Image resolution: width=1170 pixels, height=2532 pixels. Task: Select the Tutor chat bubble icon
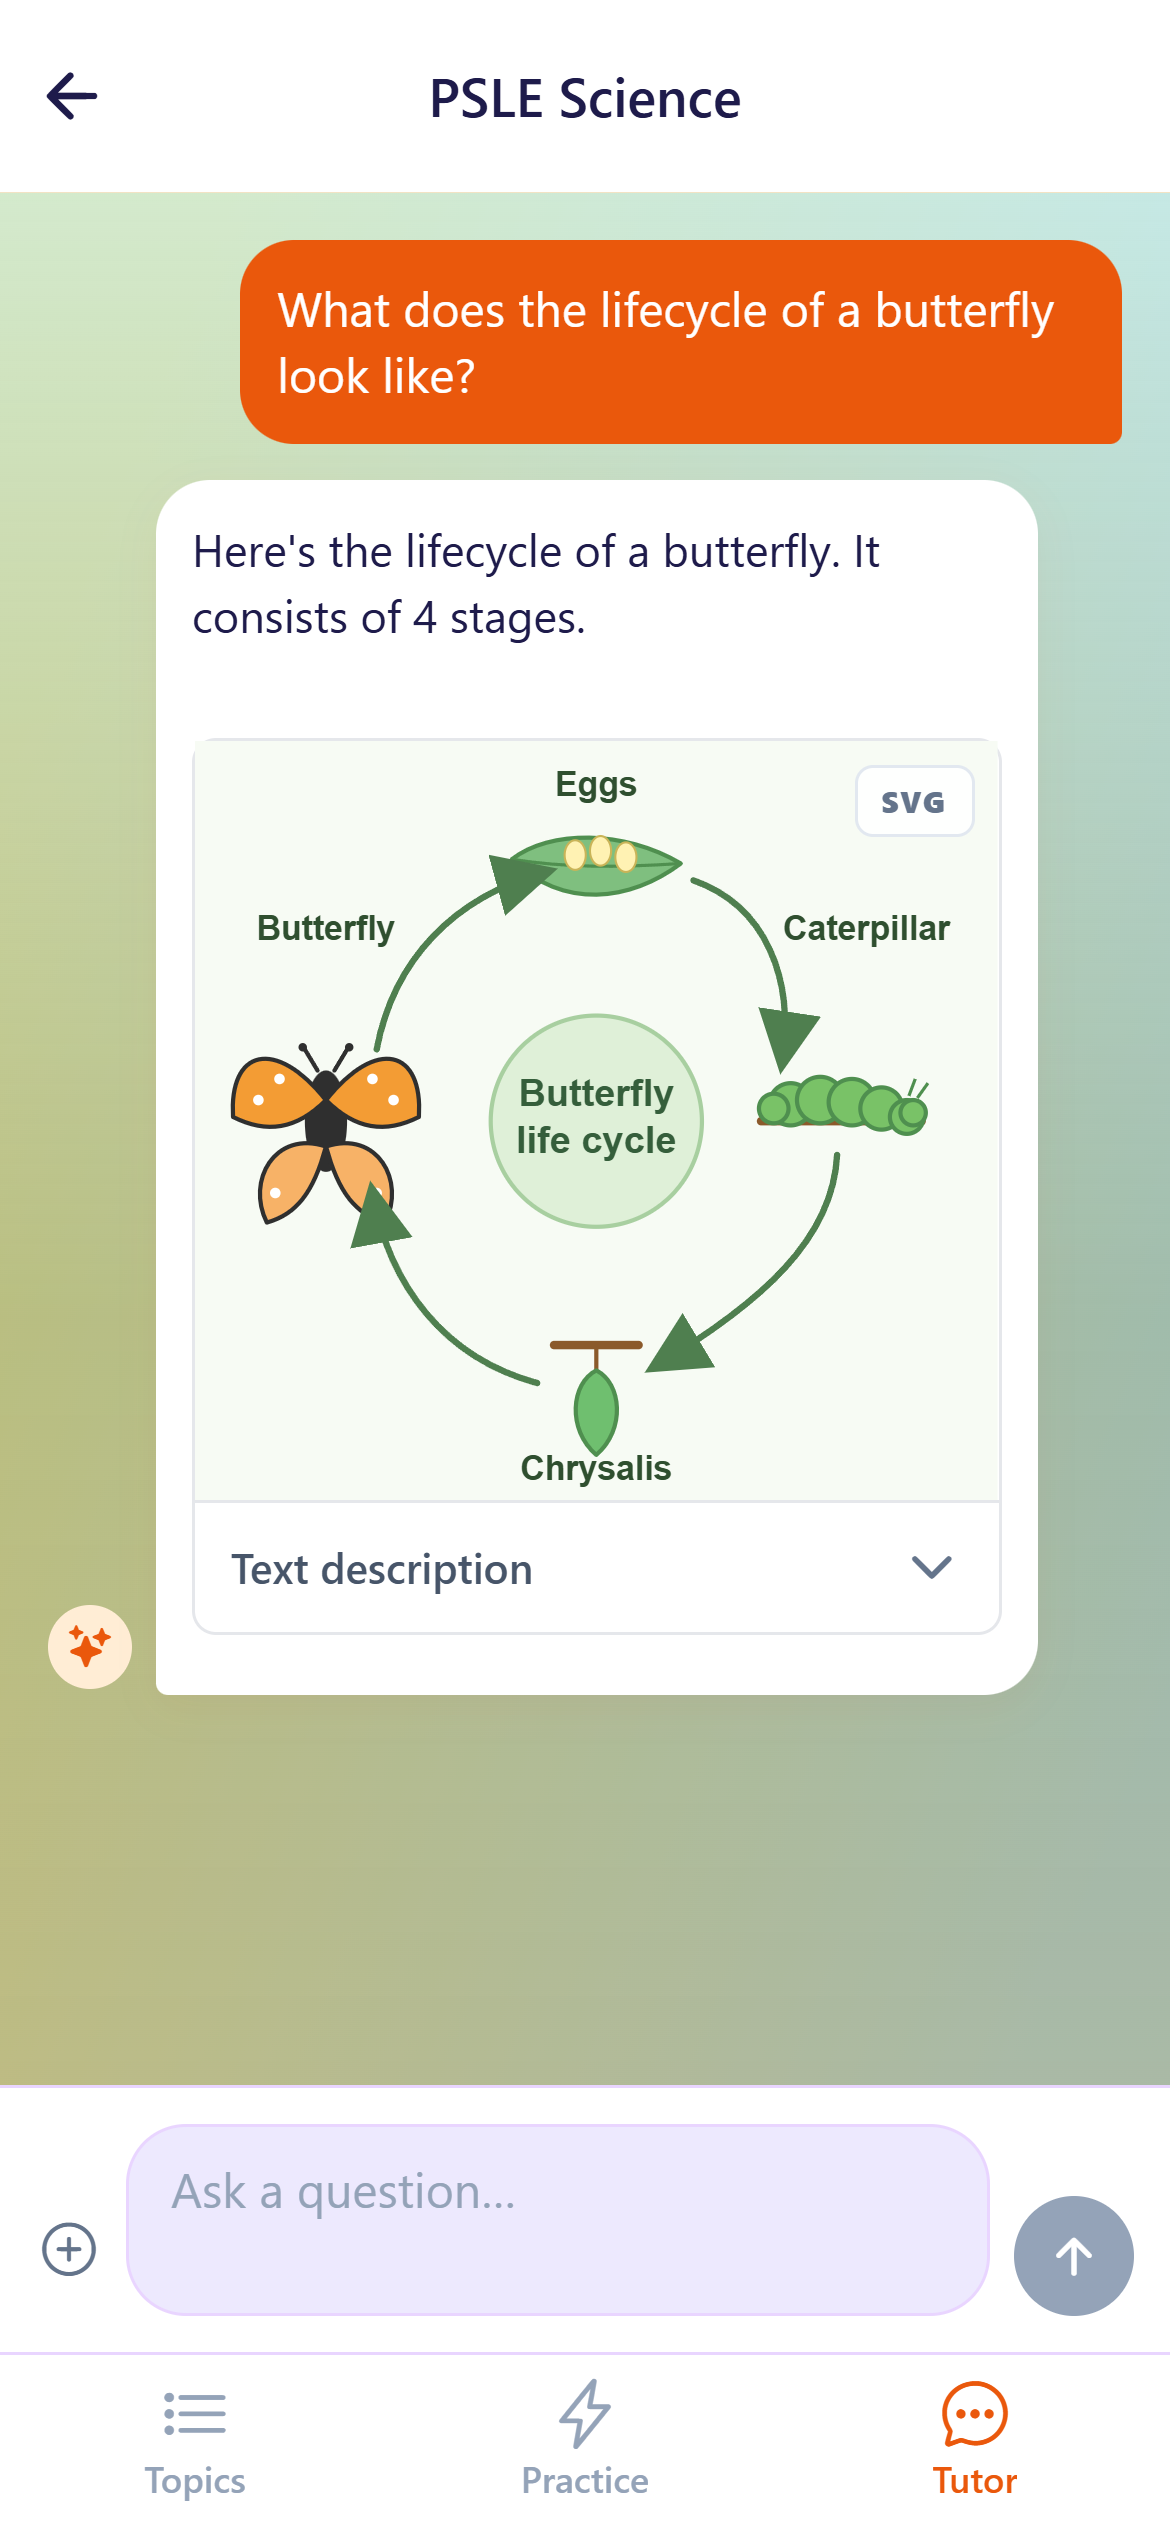(973, 2412)
